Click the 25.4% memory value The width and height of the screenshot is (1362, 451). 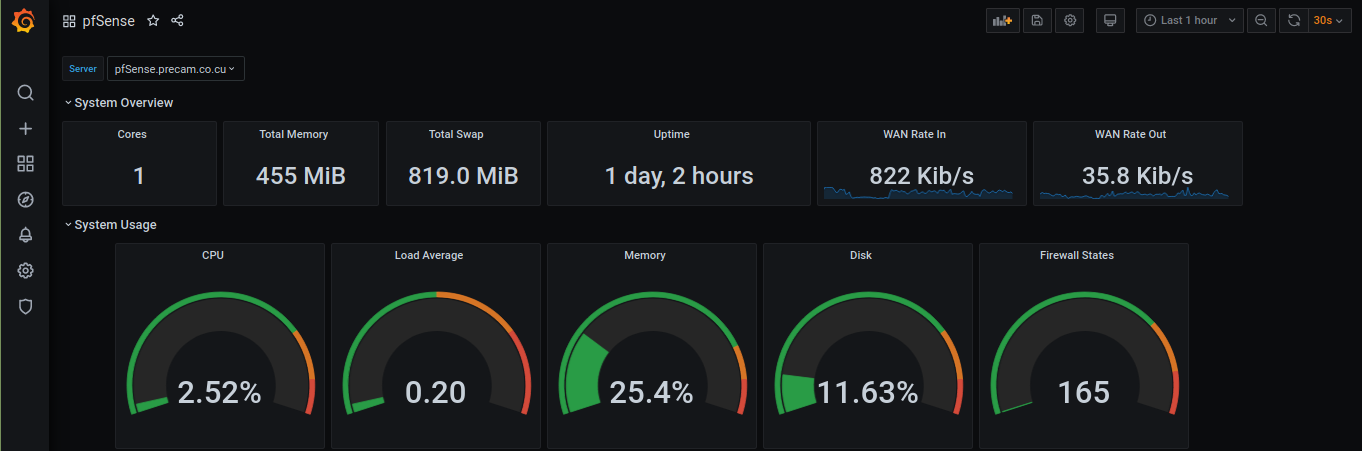point(651,393)
